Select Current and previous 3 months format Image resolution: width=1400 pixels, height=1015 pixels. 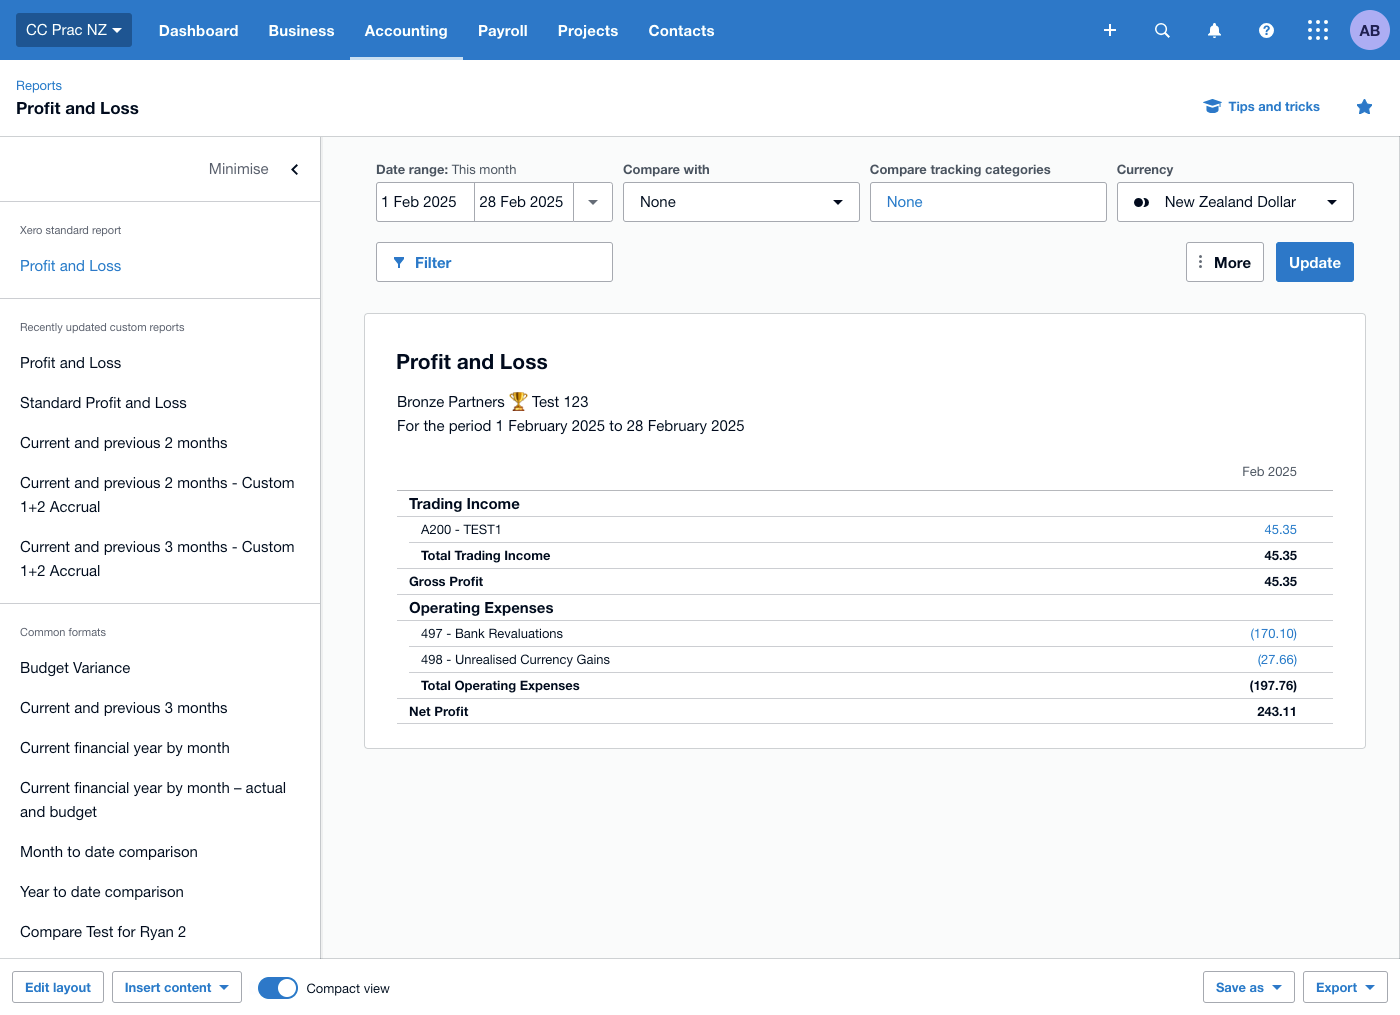coord(124,708)
